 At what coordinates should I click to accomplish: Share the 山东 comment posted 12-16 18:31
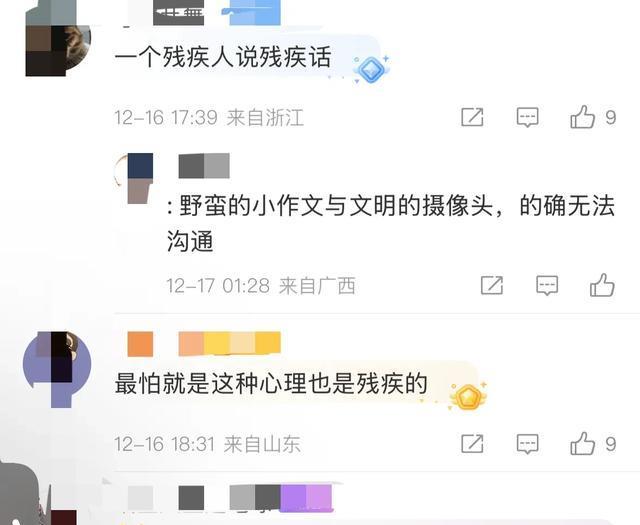pyautogui.click(x=472, y=444)
